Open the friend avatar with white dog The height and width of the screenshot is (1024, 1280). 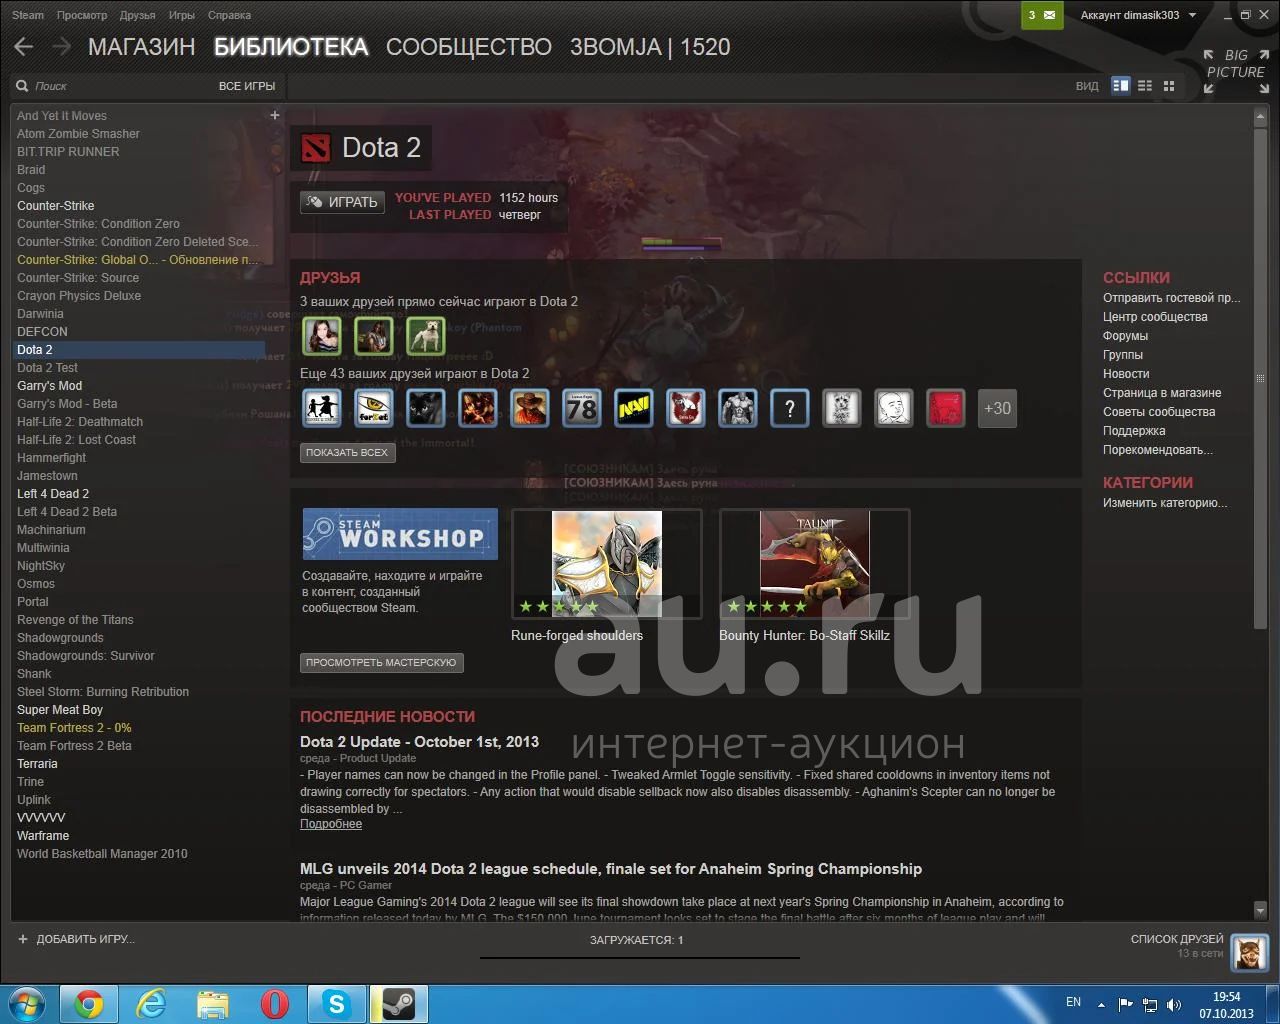[x=426, y=336]
